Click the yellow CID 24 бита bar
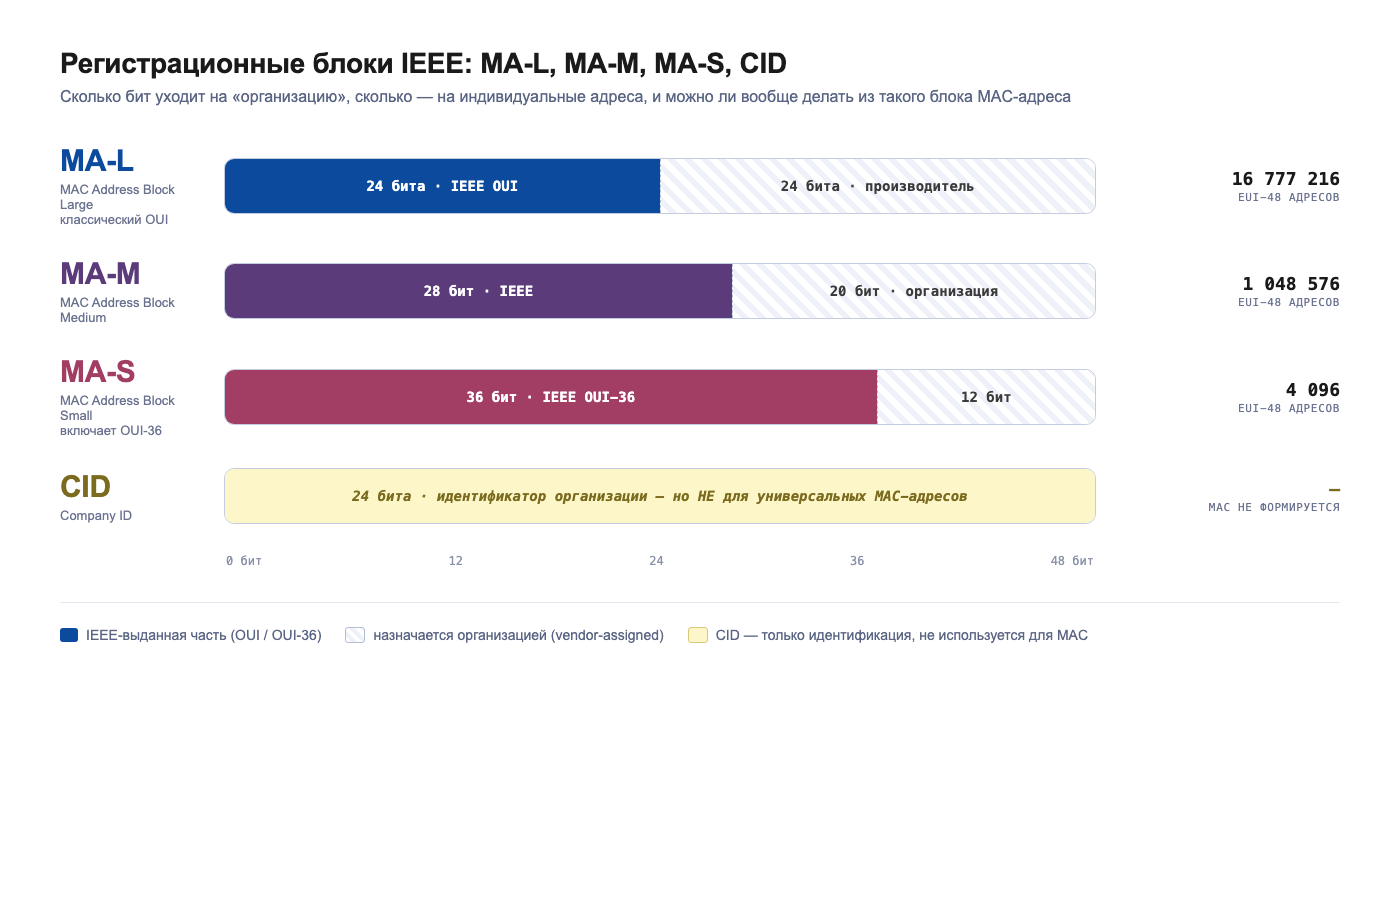 (660, 496)
